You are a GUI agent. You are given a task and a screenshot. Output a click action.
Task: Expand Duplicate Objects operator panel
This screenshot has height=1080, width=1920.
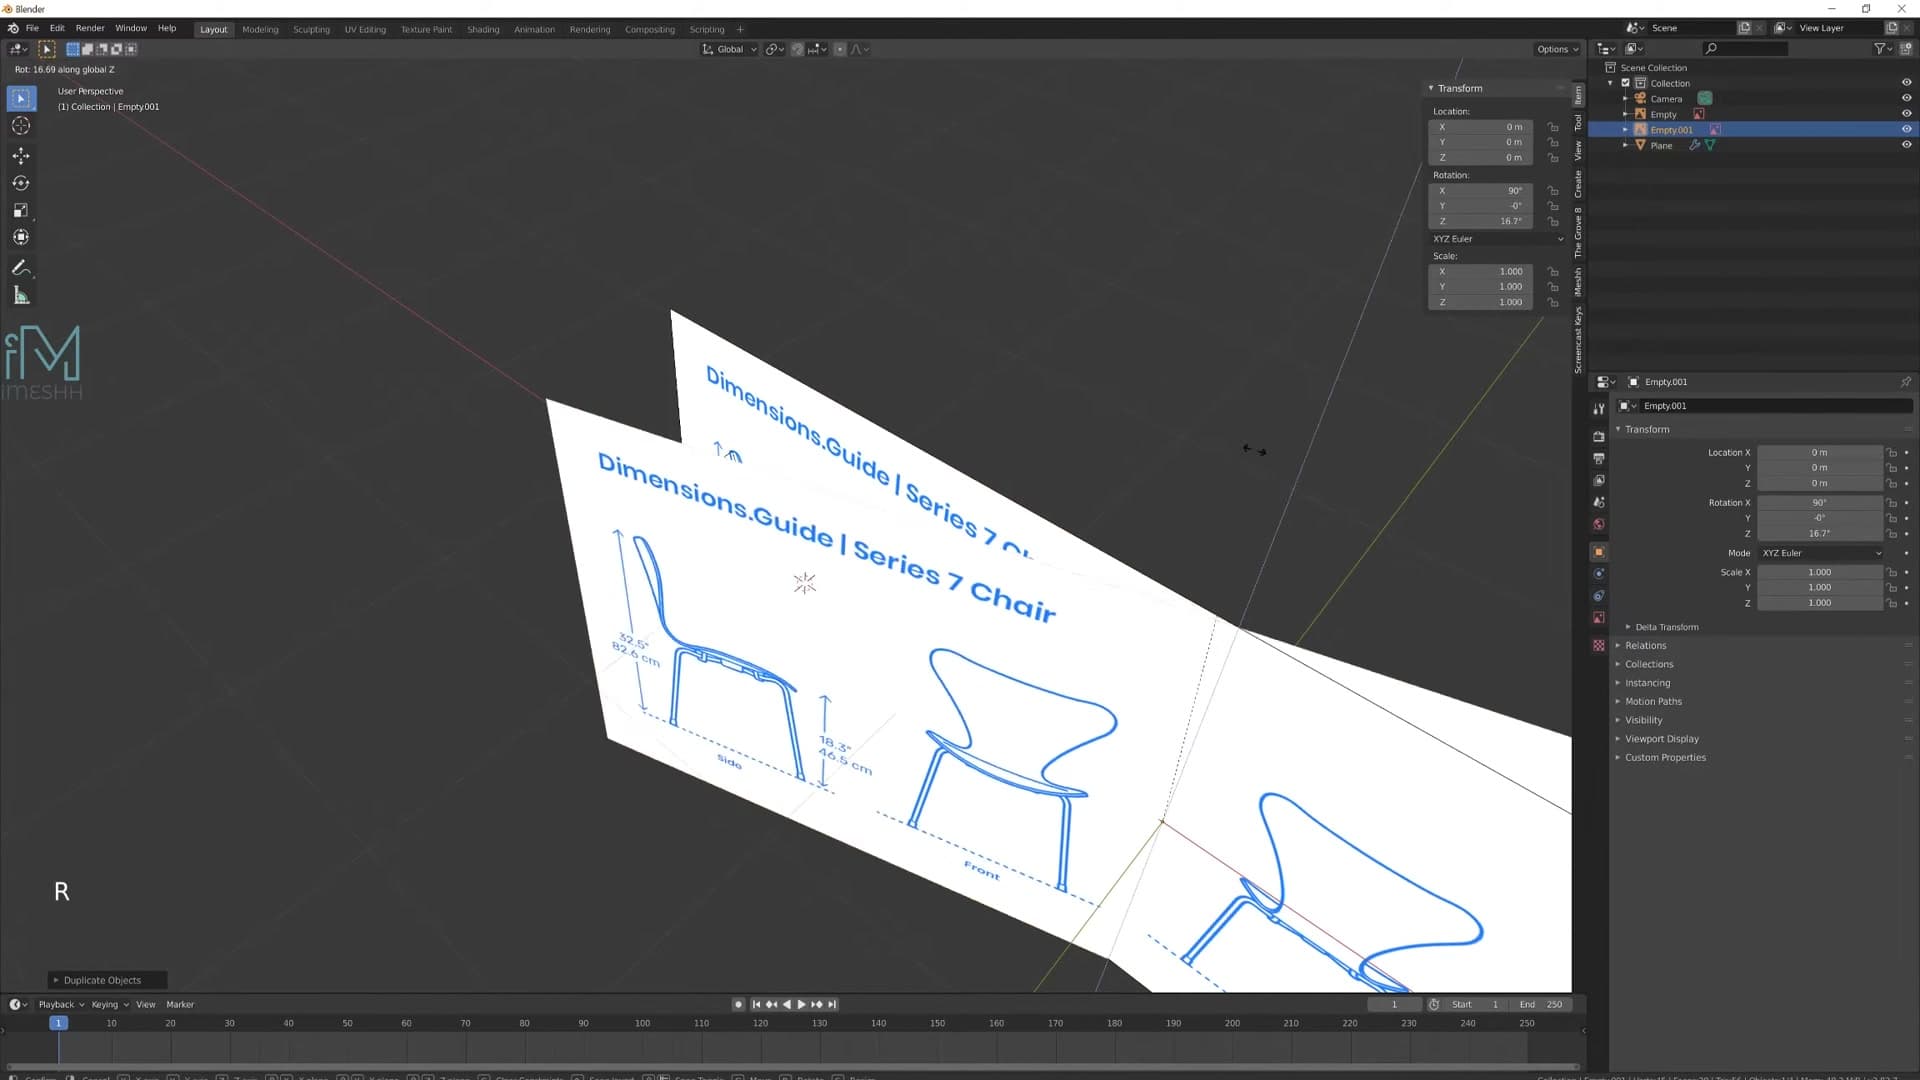click(x=107, y=980)
